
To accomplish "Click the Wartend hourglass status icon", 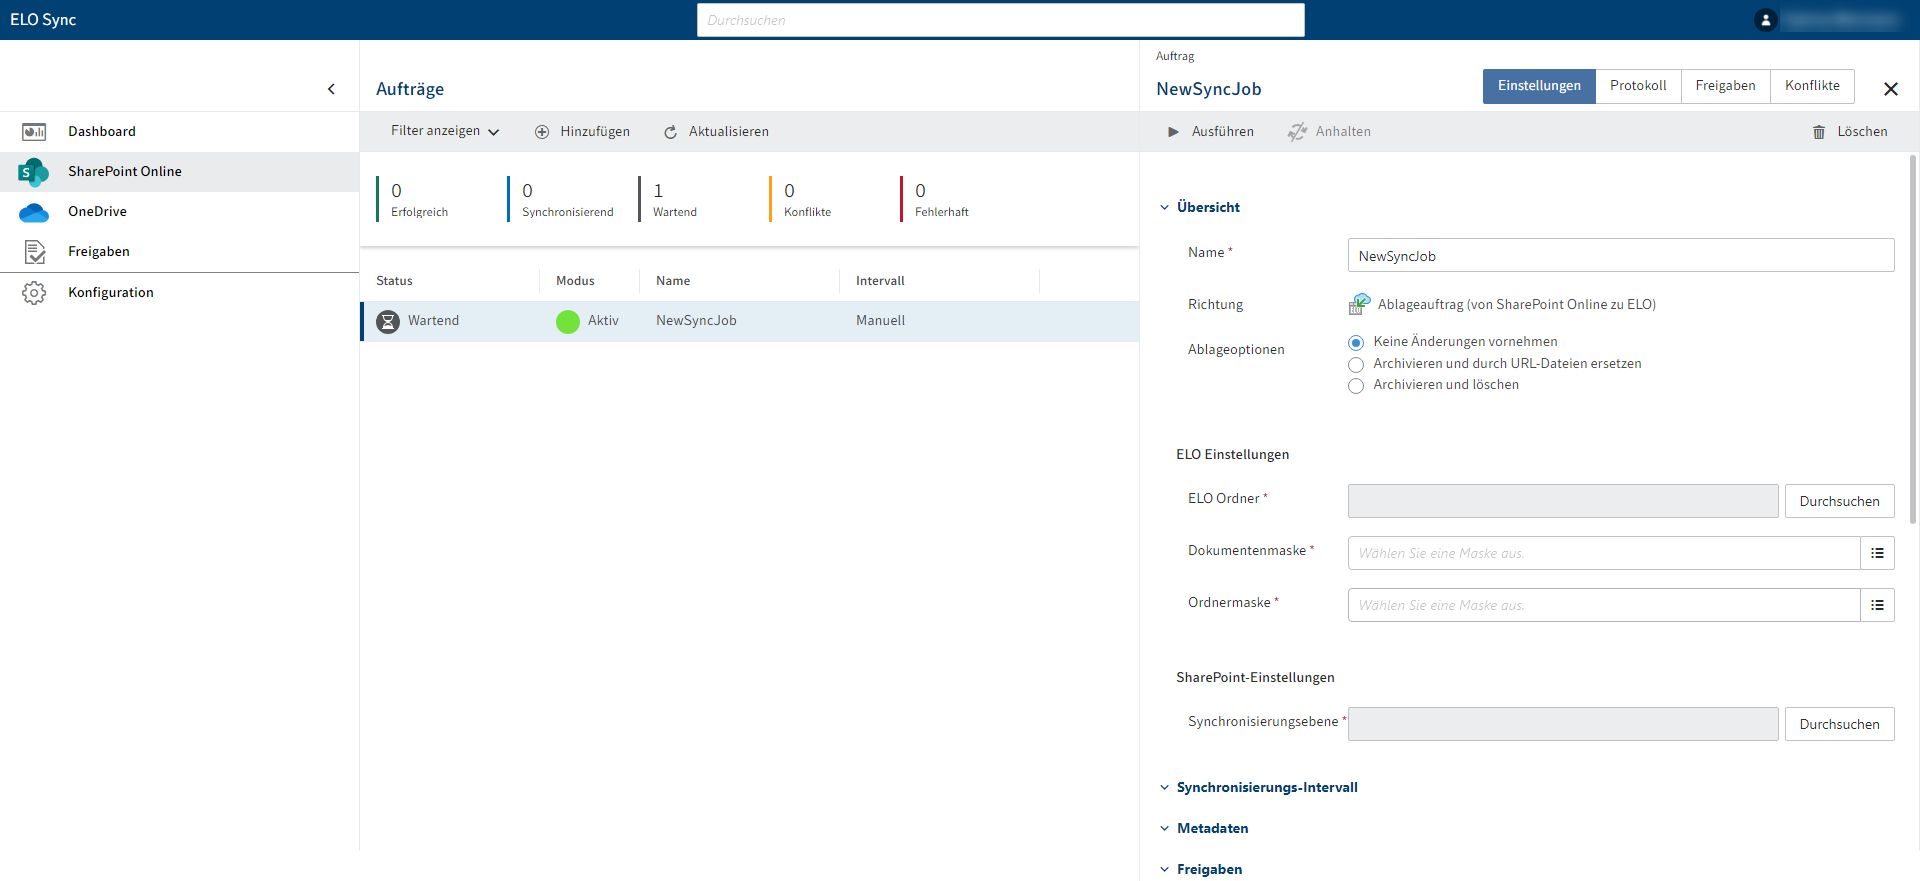I will [x=388, y=322].
